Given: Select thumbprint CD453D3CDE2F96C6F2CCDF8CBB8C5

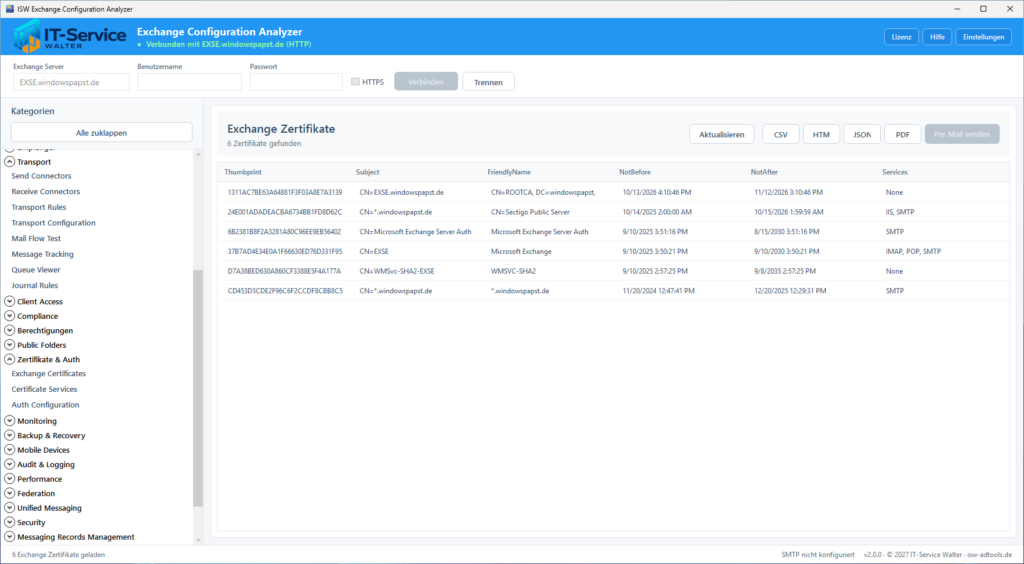Looking at the screenshot, I should [x=285, y=290].
